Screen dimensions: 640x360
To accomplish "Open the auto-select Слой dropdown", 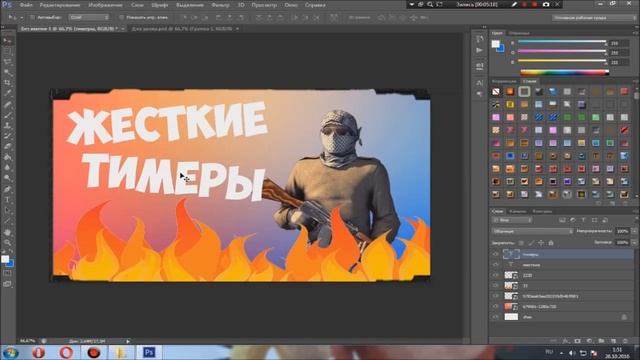I will tap(89, 18).
